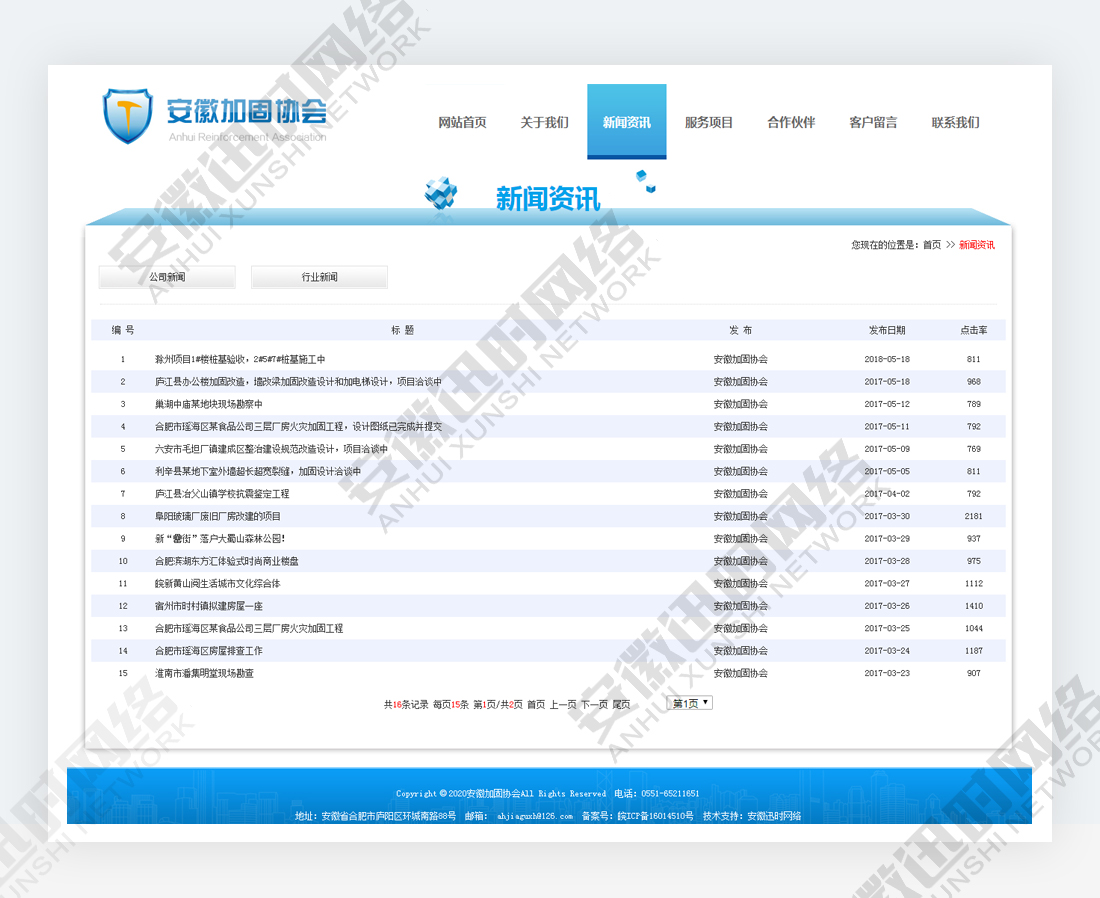The height and width of the screenshot is (898, 1100).
Task: Click the blue cubes icon beside 新闻资讯 heading
Action: [x=440, y=192]
